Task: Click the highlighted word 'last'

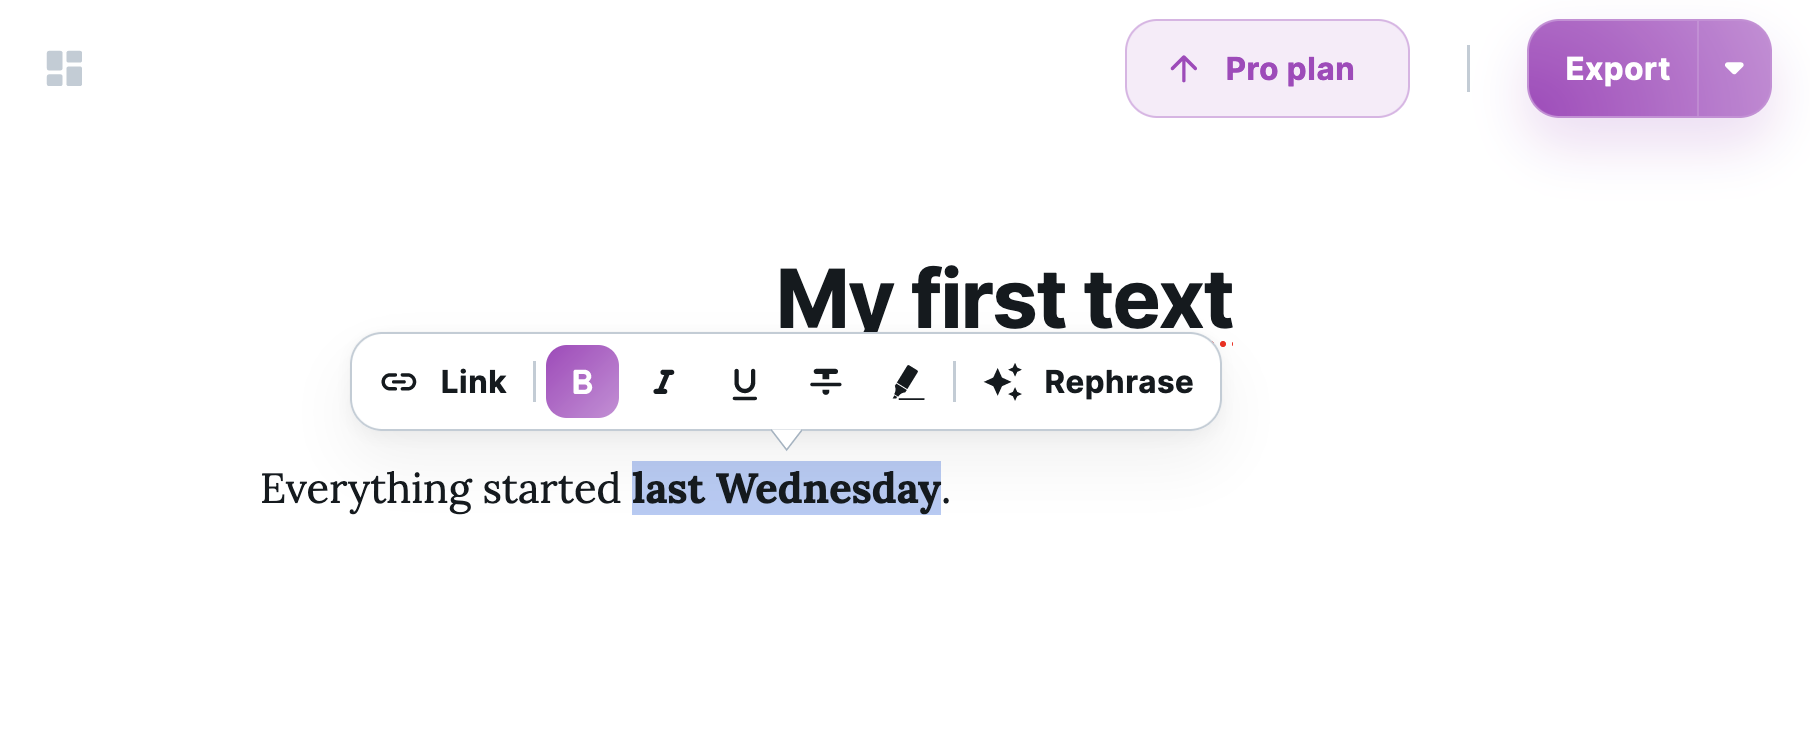Action: 668,488
